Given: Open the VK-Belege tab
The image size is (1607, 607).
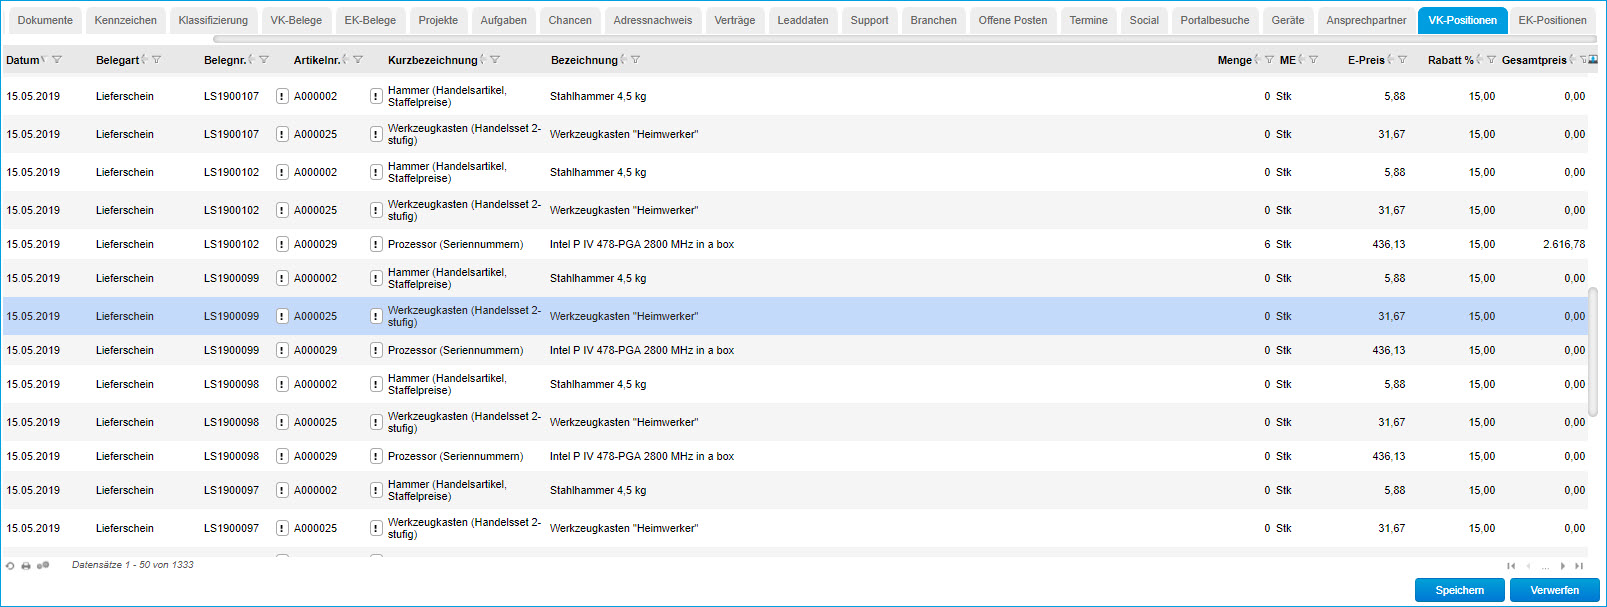Looking at the screenshot, I should (296, 20).
